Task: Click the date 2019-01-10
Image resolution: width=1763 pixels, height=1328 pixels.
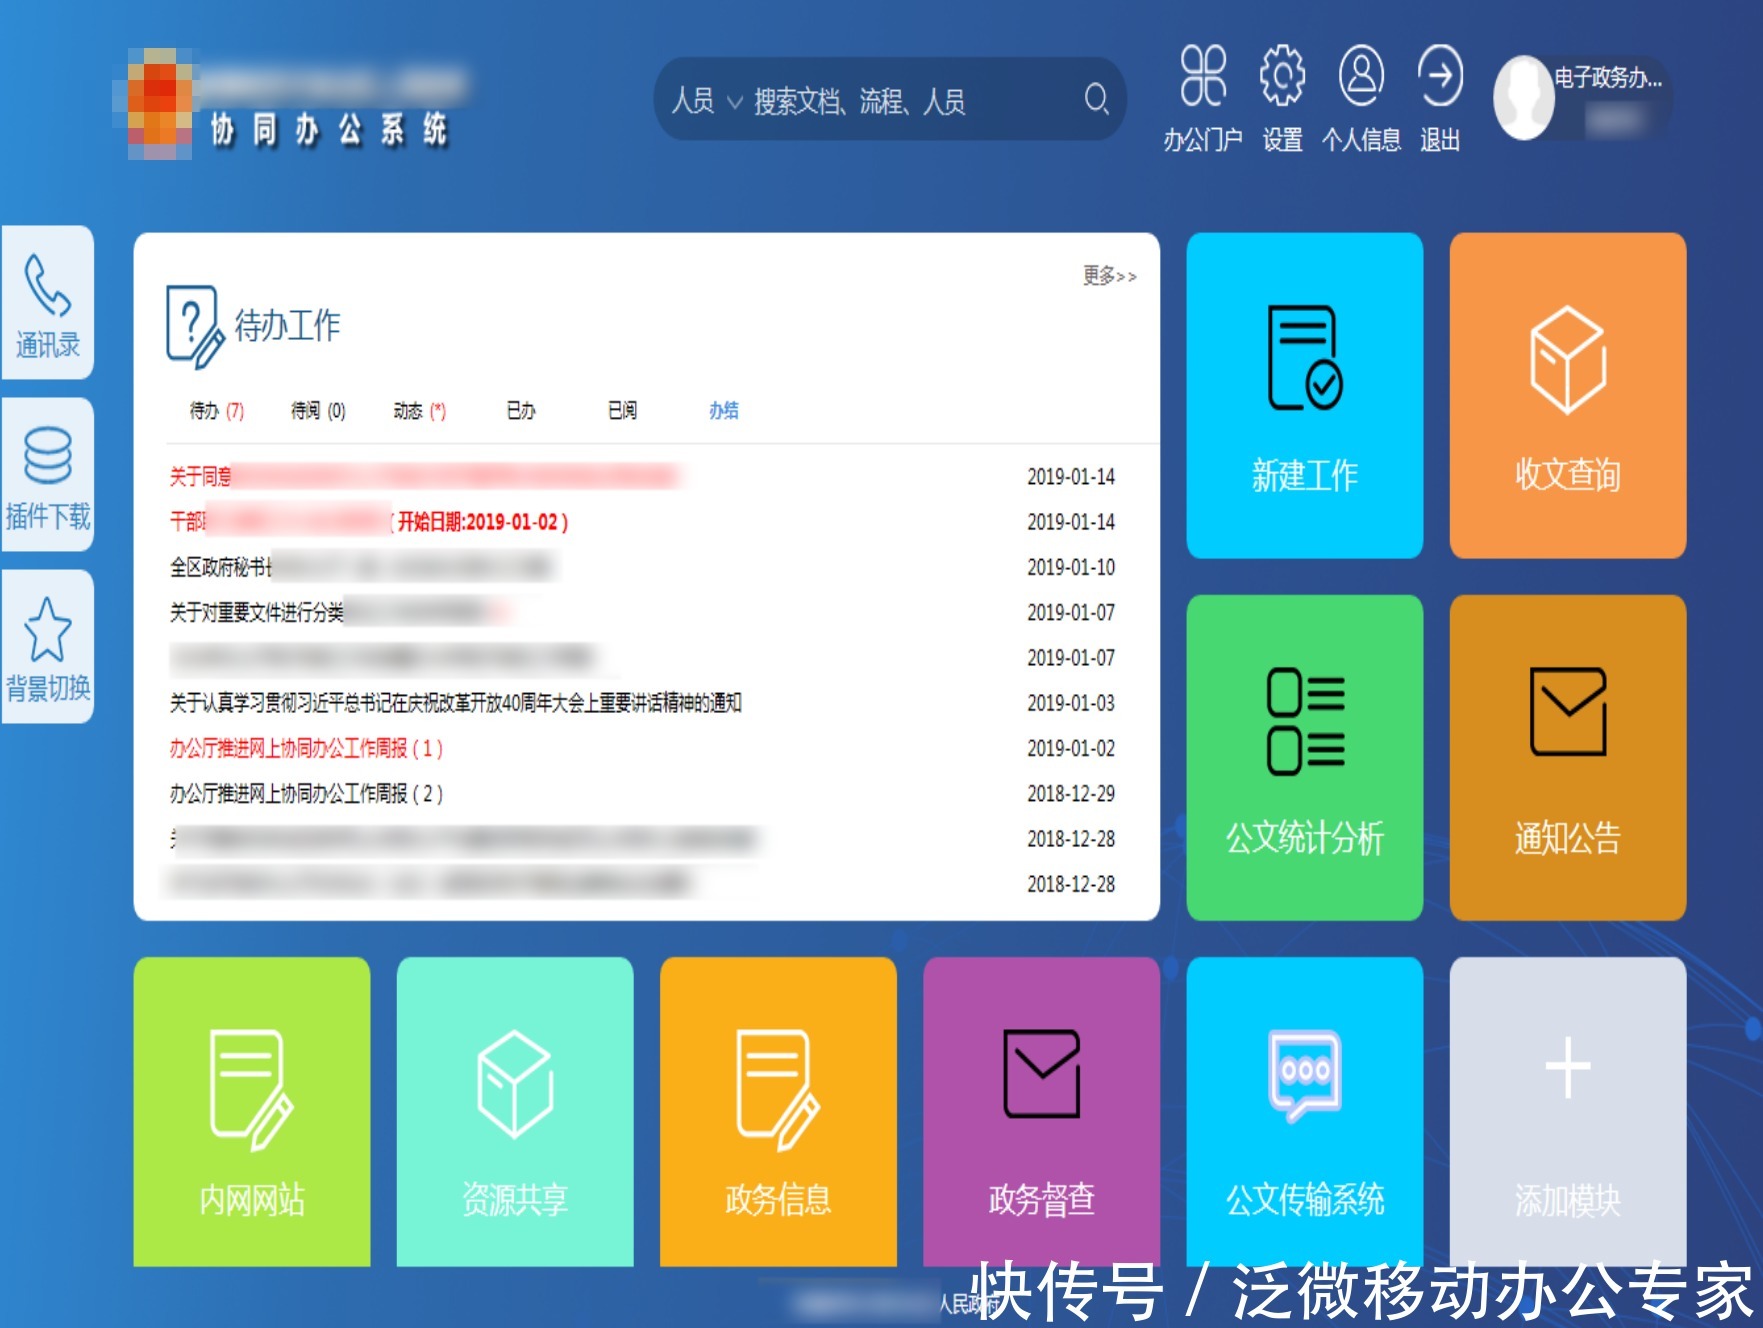Action: [1071, 567]
